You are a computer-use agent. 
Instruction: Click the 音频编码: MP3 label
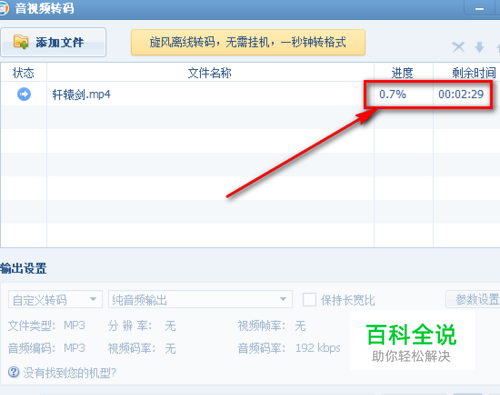(47, 348)
